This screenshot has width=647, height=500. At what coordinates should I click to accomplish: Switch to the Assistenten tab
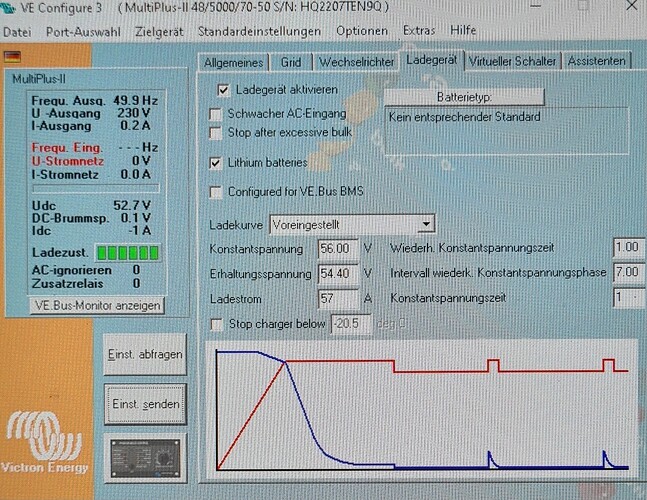(597, 61)
